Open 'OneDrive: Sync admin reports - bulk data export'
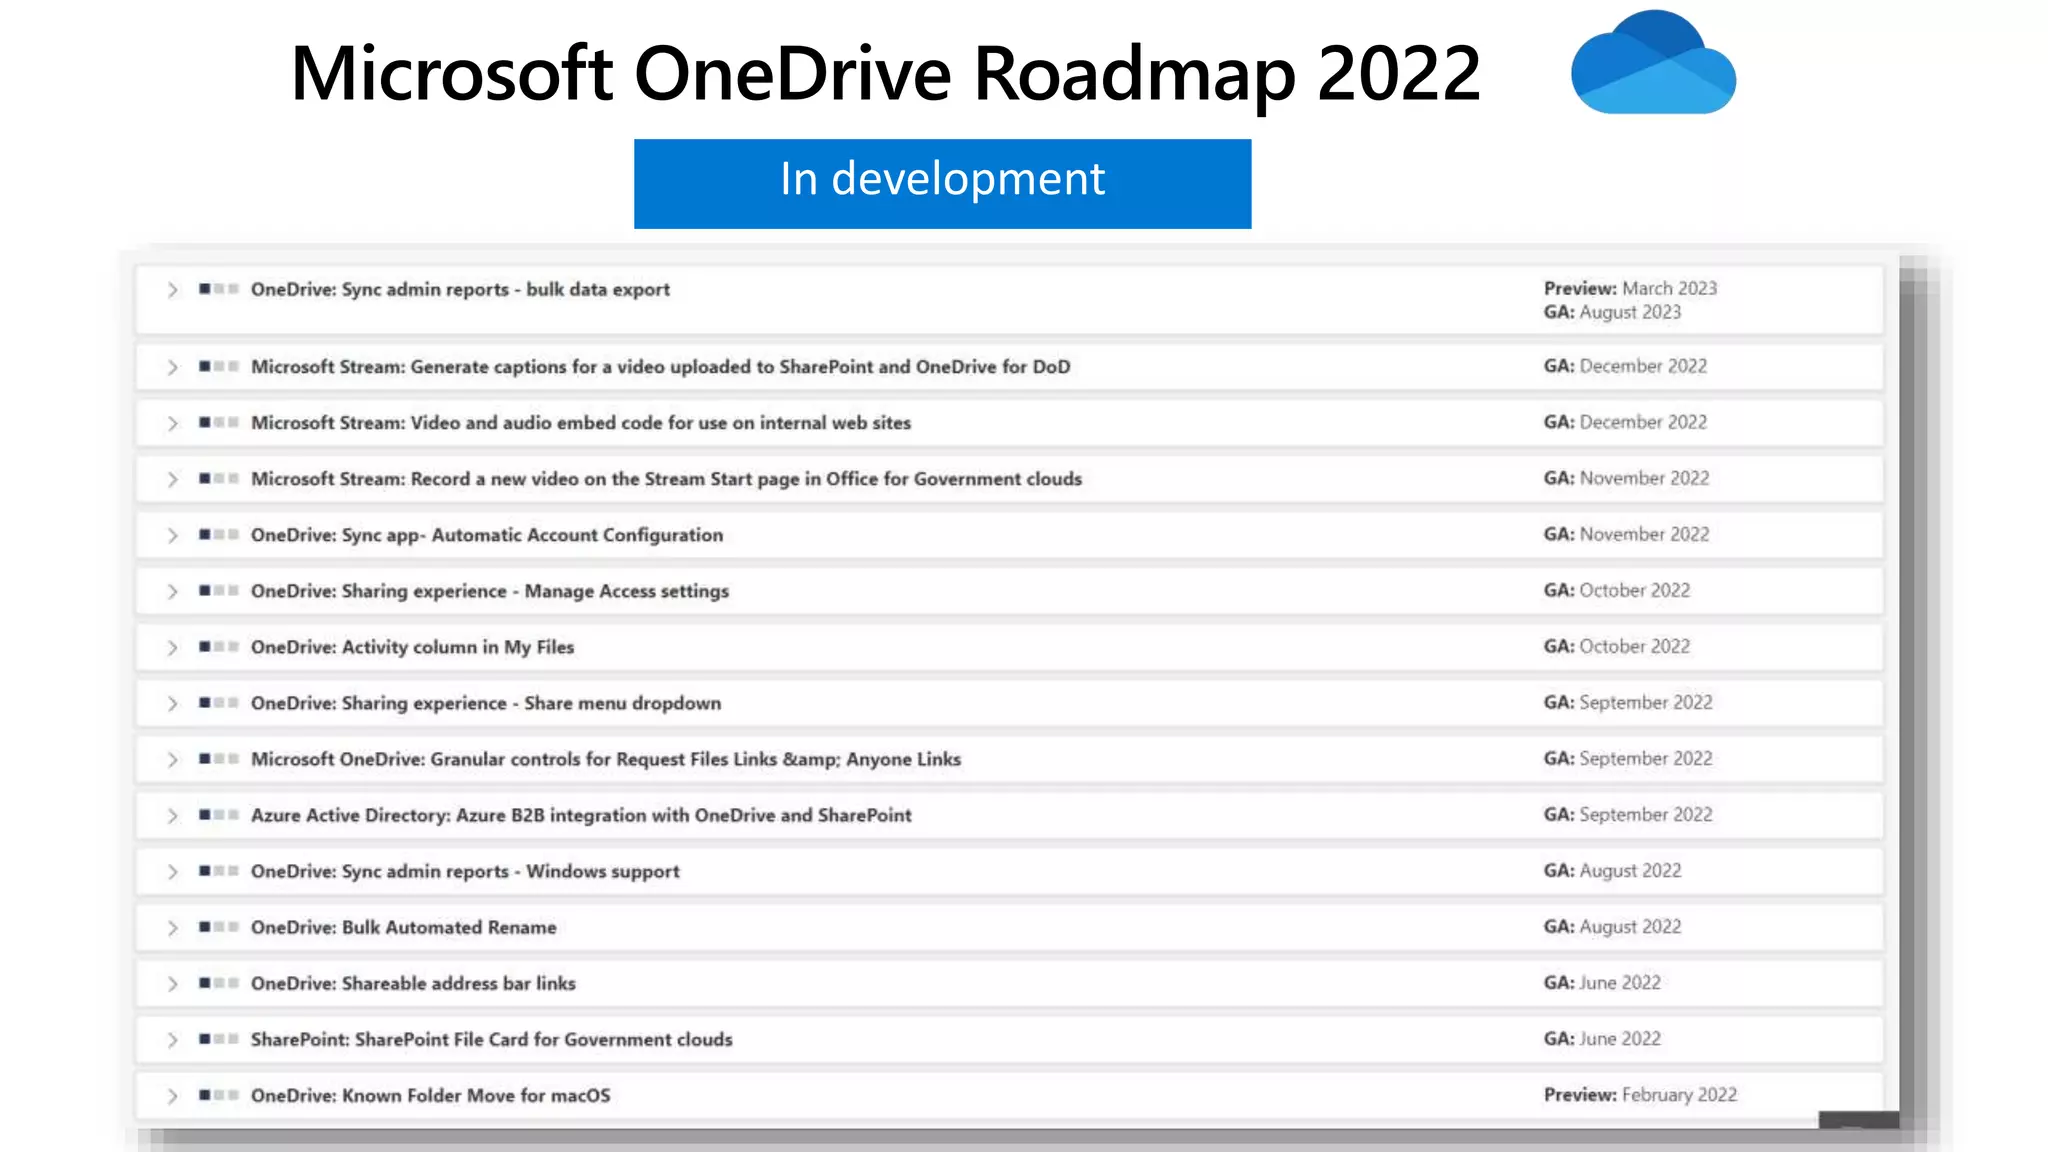This screenshot has height=1152, width=2048. [460, 290]
